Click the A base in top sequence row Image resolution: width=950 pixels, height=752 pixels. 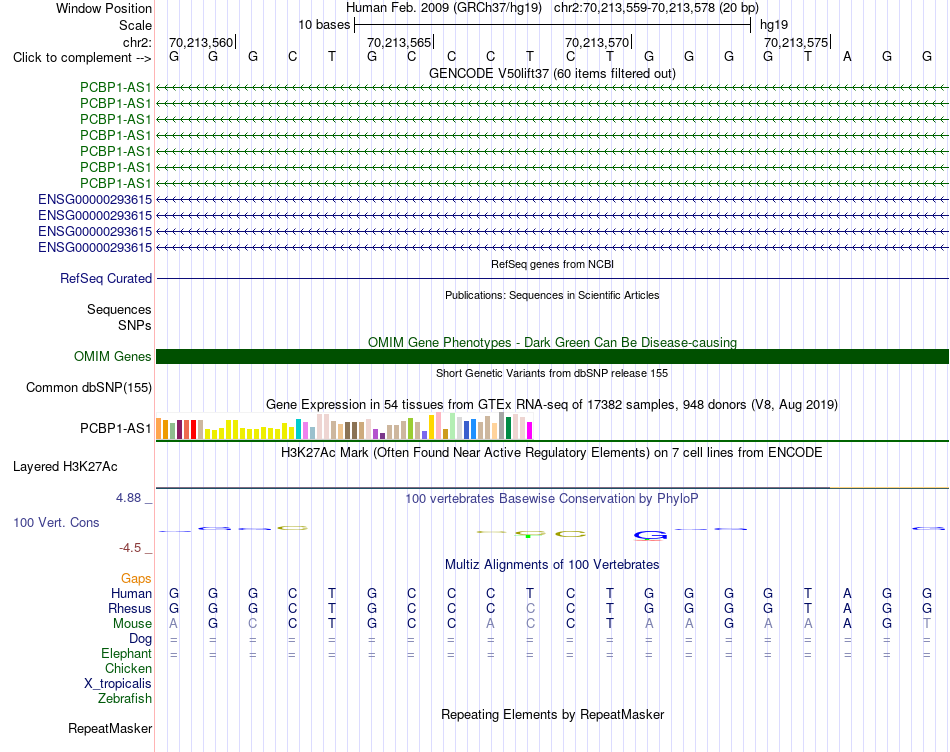pos(847,56)
